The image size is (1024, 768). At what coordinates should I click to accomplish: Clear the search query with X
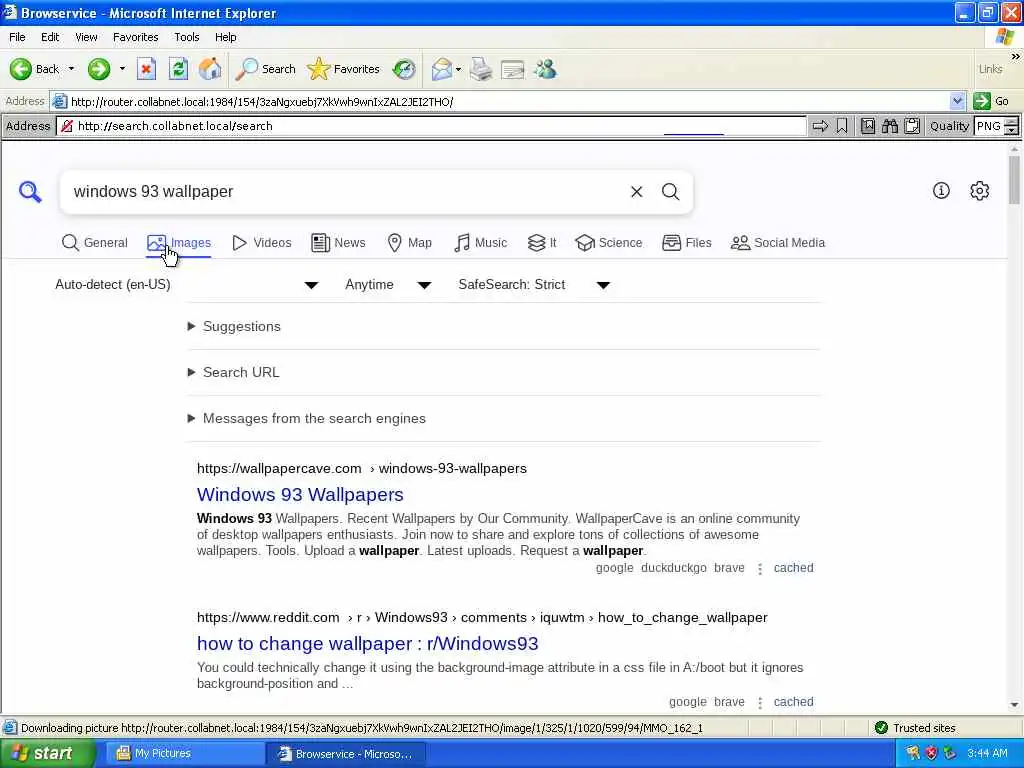pyautogui.click(x=637, y=191)
